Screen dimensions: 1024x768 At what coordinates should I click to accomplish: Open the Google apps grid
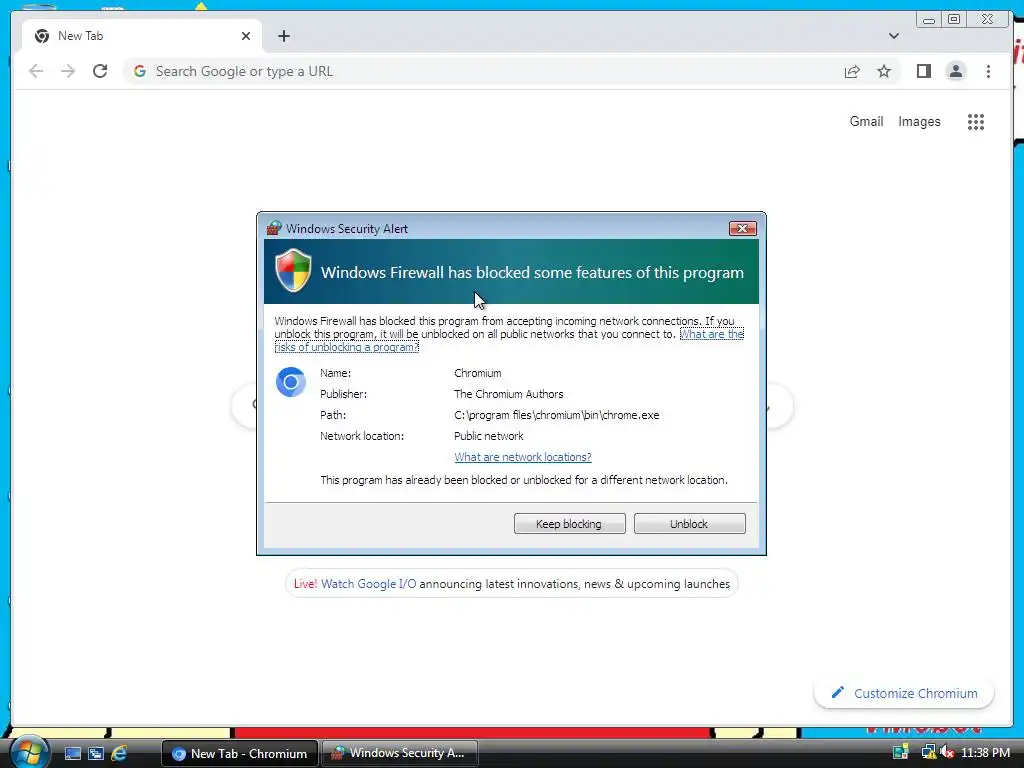(976, 121)
